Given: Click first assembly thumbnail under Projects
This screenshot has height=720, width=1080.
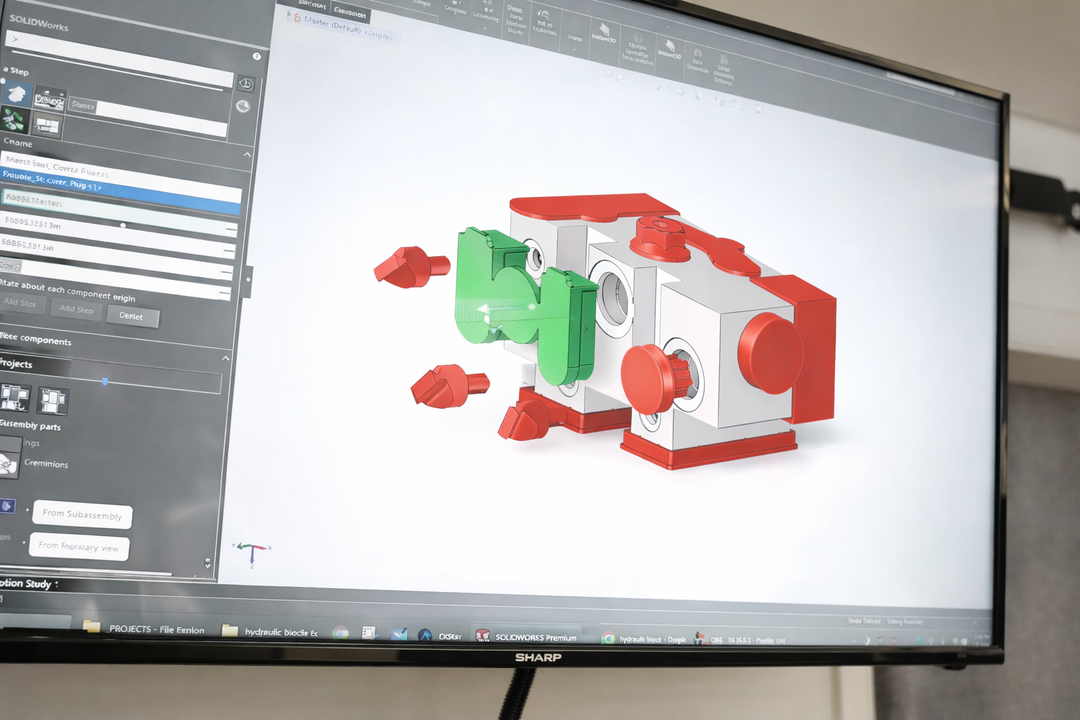Looking at the screenshot, I should coord(14,398).
